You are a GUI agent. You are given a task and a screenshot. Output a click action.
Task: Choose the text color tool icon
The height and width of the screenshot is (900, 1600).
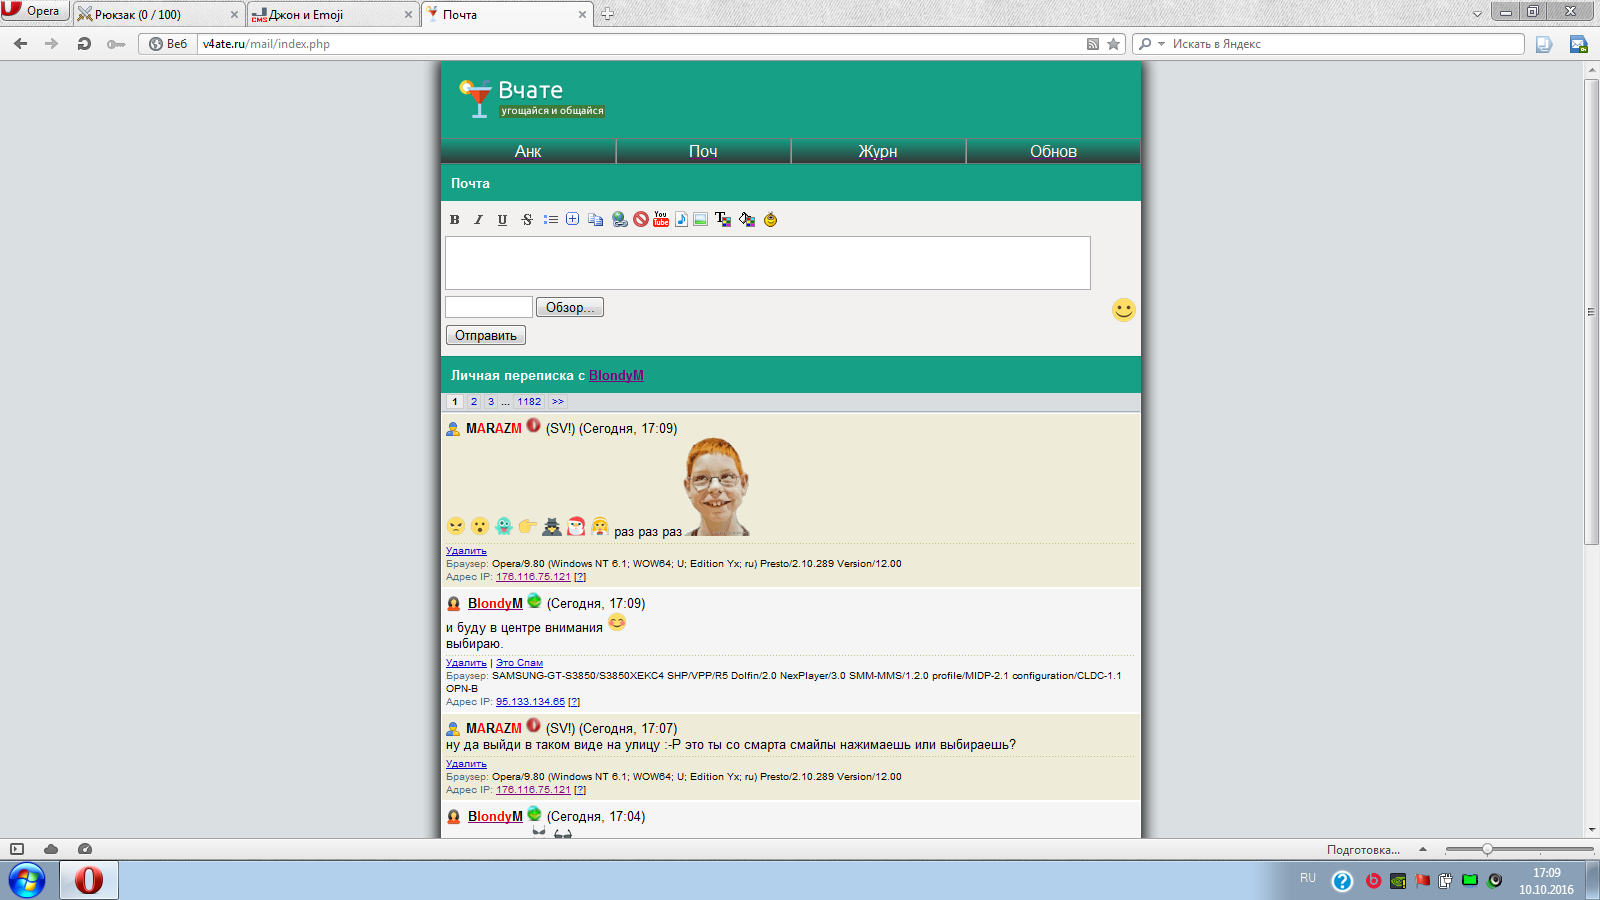(722, 220)
